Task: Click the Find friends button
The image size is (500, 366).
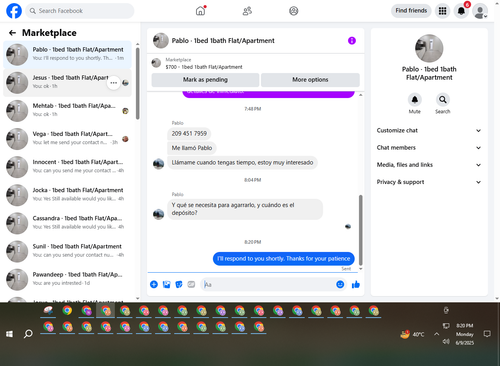Action: [x=411, y=11]
